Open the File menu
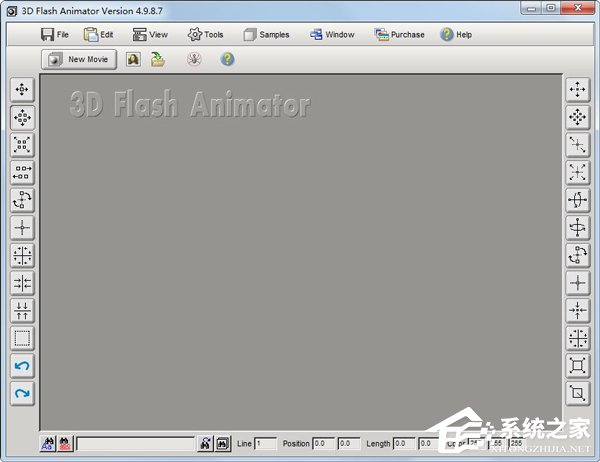The image size is (600, 462). coord(55,35)
